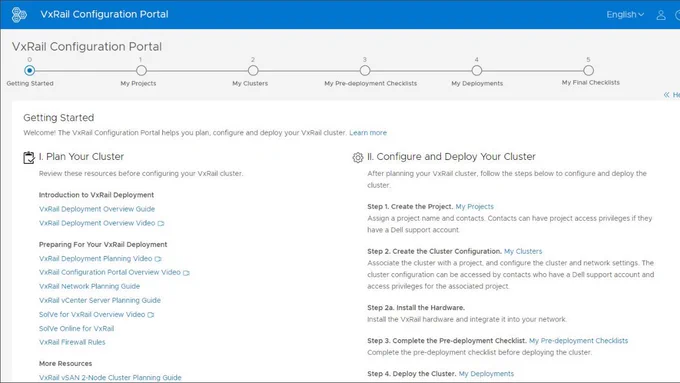
Task: Select the My Clusters step circle
Action: tap(253, 70)
